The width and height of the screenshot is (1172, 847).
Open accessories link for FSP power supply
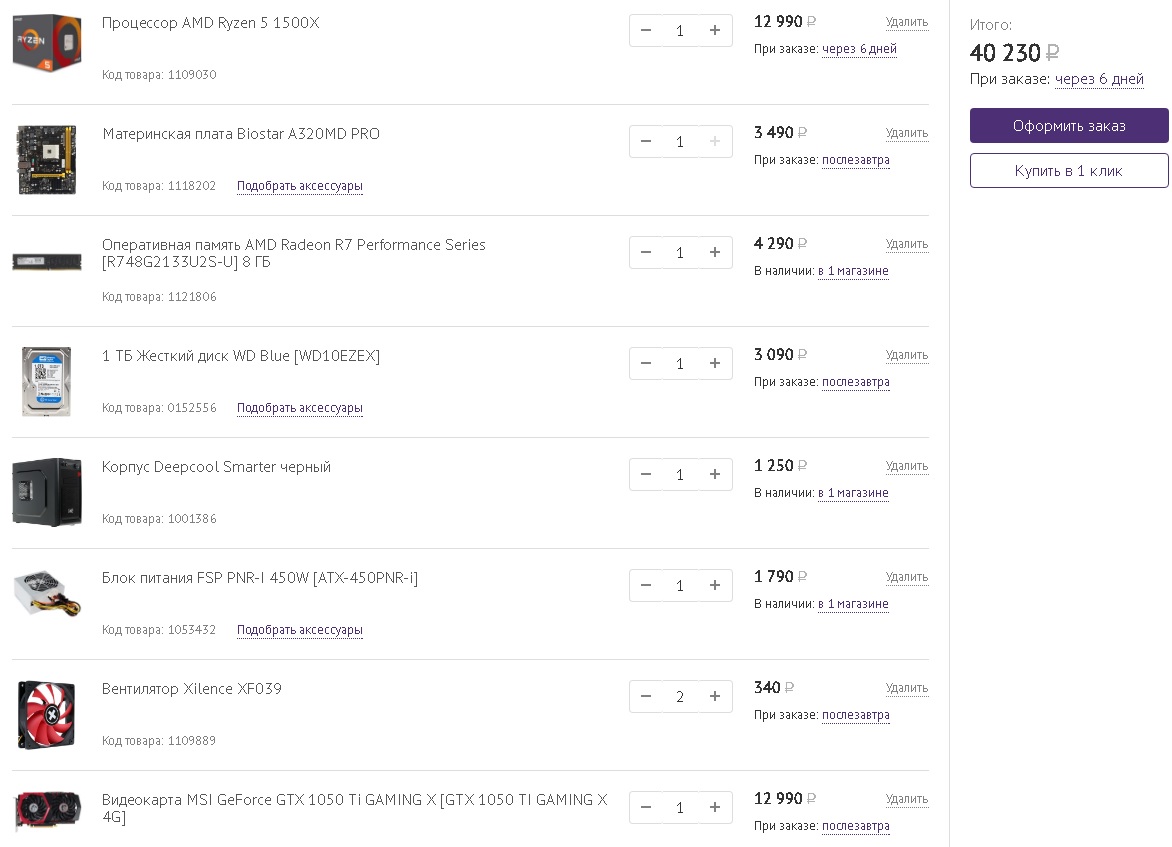pos(299,630)
